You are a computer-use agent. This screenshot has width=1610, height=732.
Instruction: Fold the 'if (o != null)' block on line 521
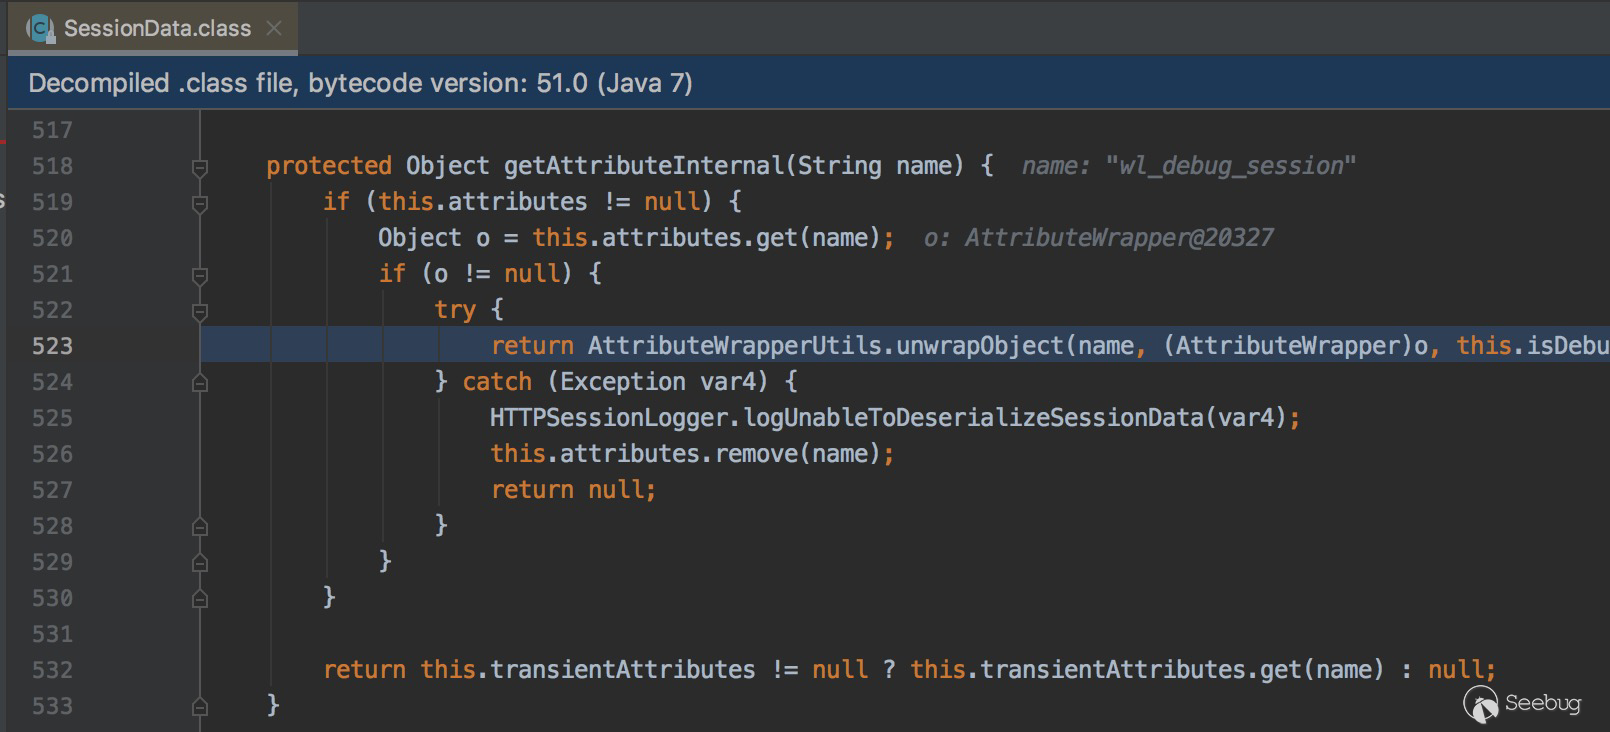coord(200,275)
